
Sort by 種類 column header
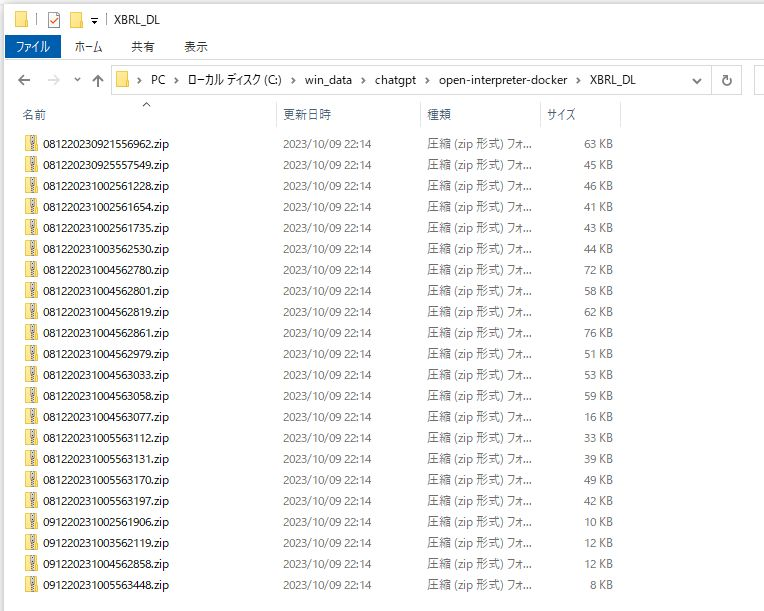click(439, 115)
